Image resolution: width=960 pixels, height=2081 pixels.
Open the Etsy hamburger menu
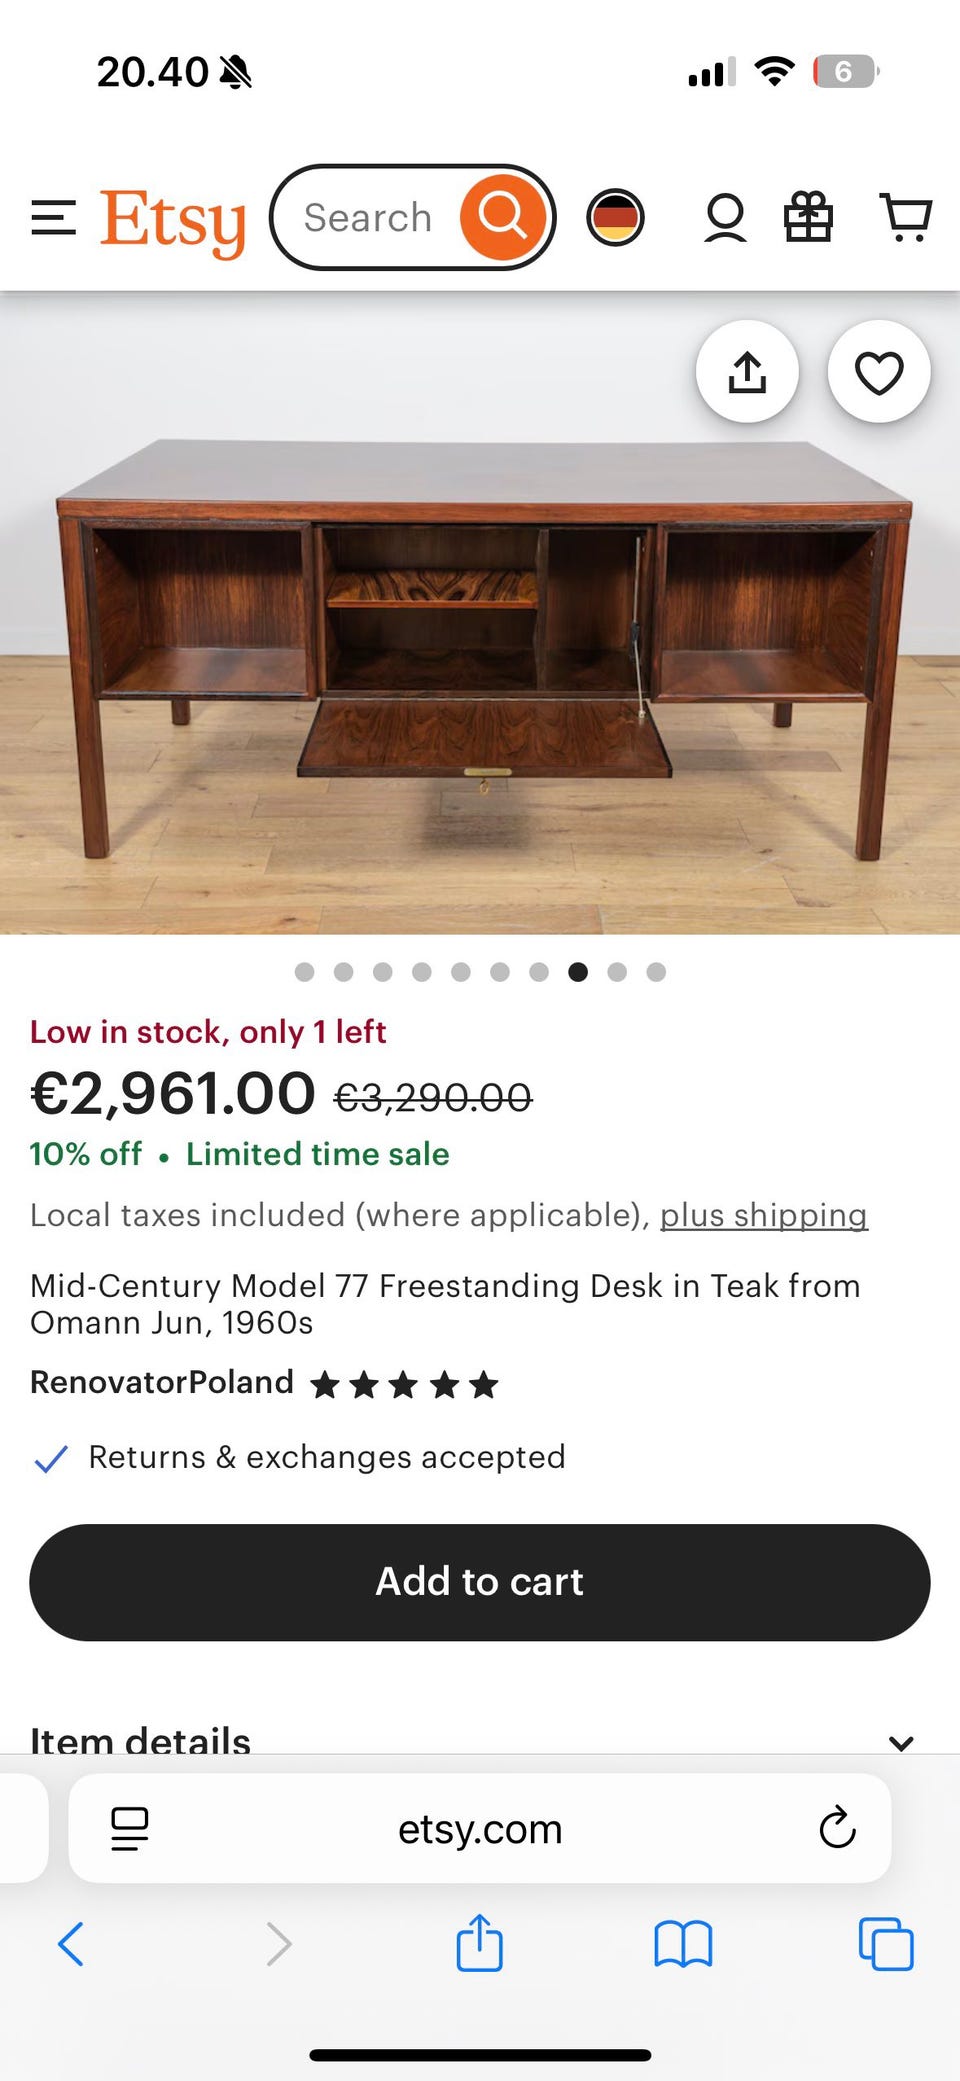[54, 218]
